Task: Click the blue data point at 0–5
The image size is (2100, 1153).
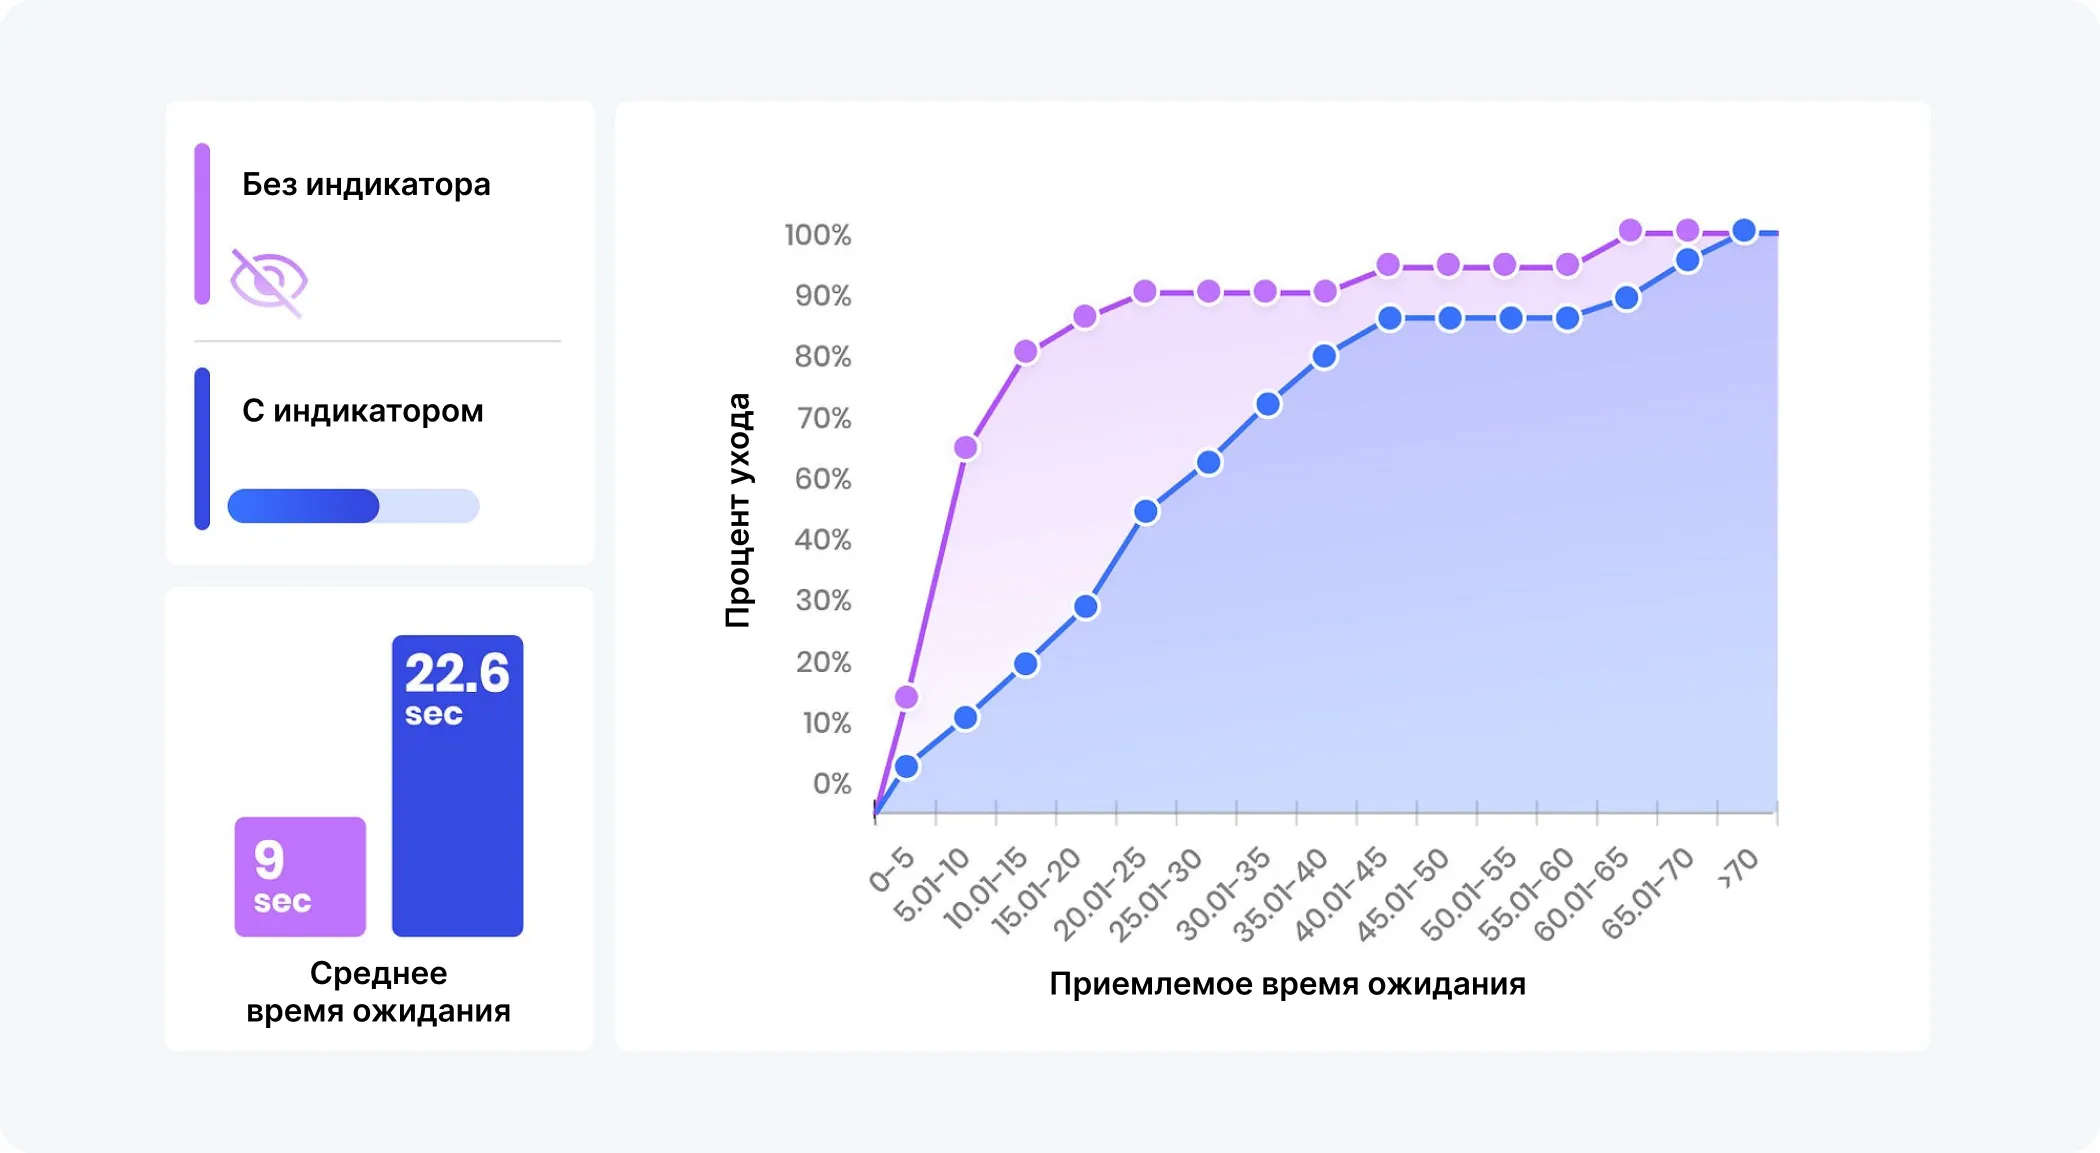Action: [x=906, y=767]
